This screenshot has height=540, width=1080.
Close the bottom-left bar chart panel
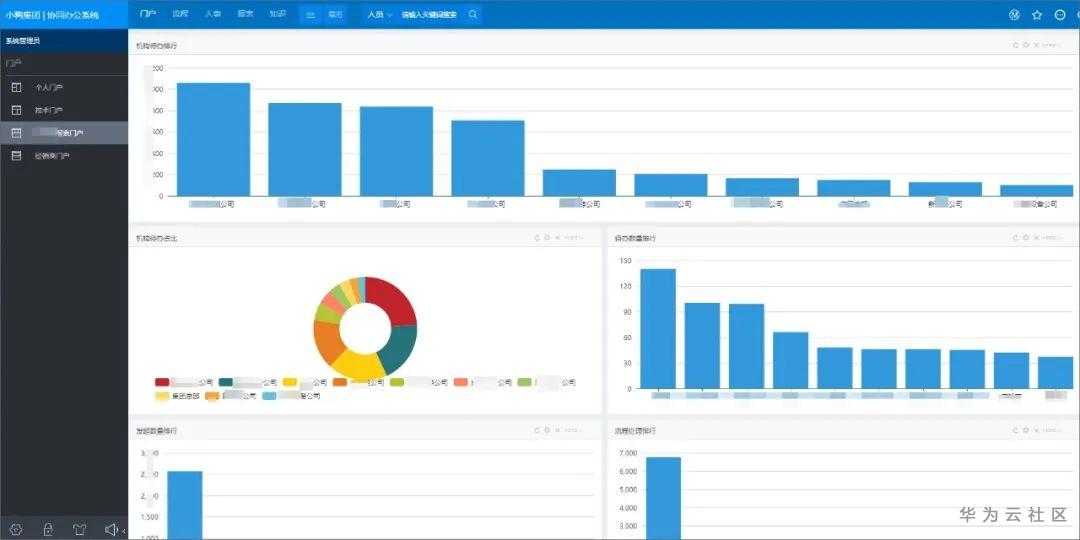coord(557,430)
